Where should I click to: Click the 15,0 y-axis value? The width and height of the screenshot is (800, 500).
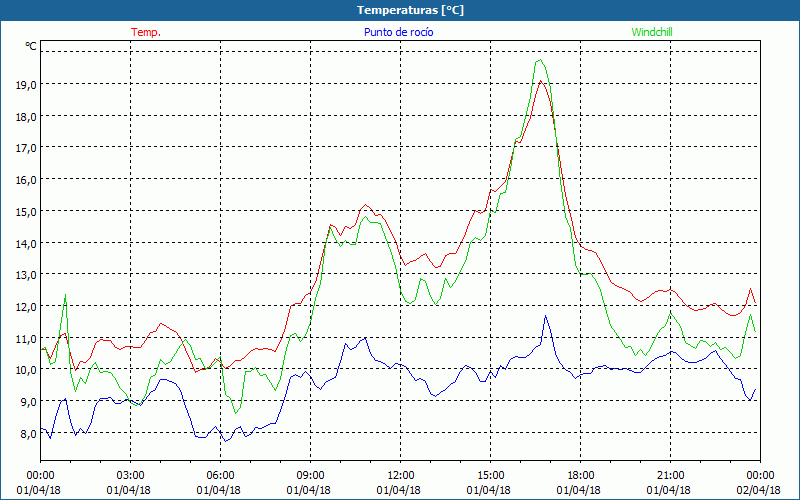click(26, 211)
